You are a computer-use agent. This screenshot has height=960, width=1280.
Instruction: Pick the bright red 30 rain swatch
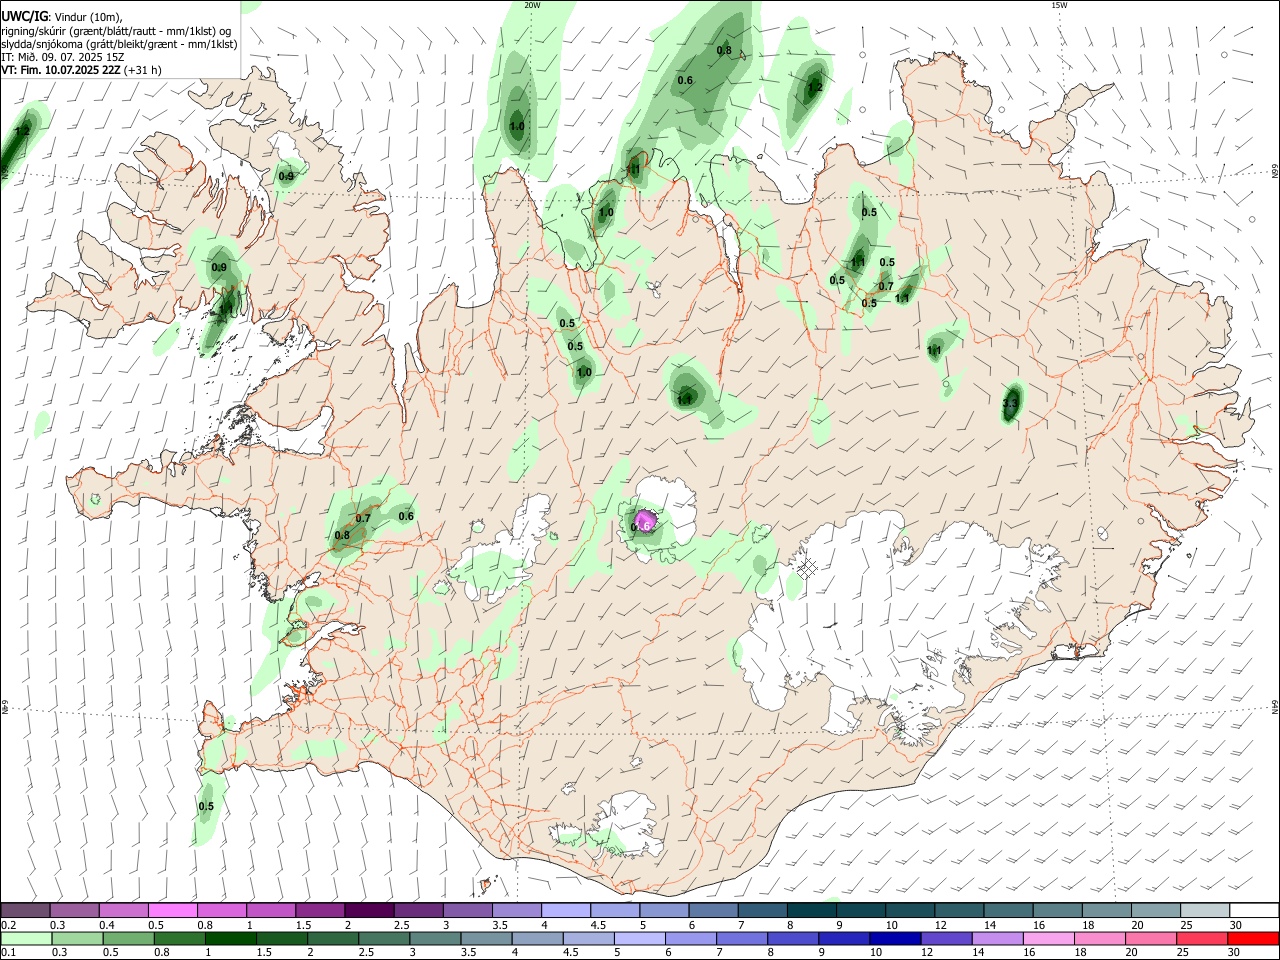tap(1253, 939)
